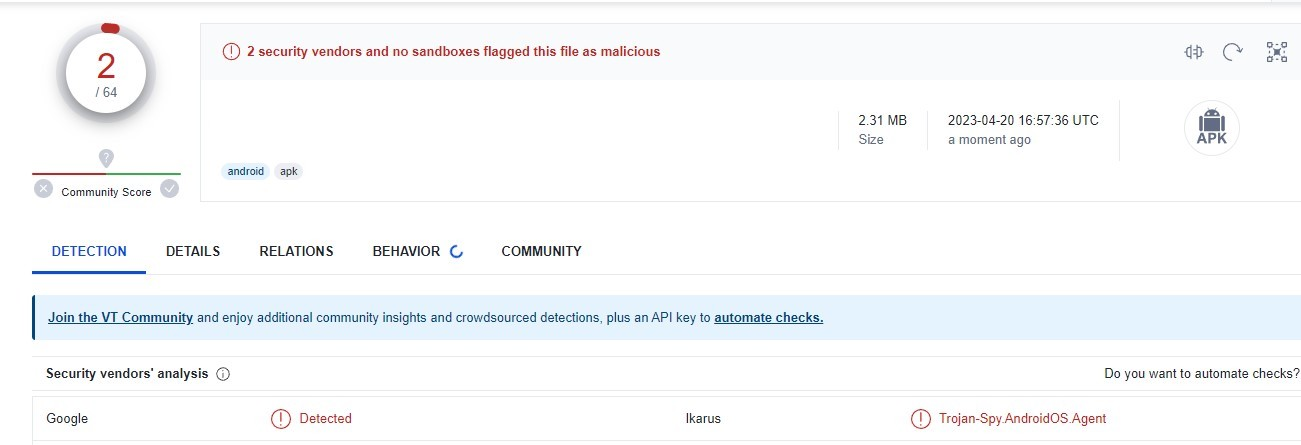Click the Ikarus Trojan-Spy warning icon
Screen dimensions: 1301x445
(920, 419)
